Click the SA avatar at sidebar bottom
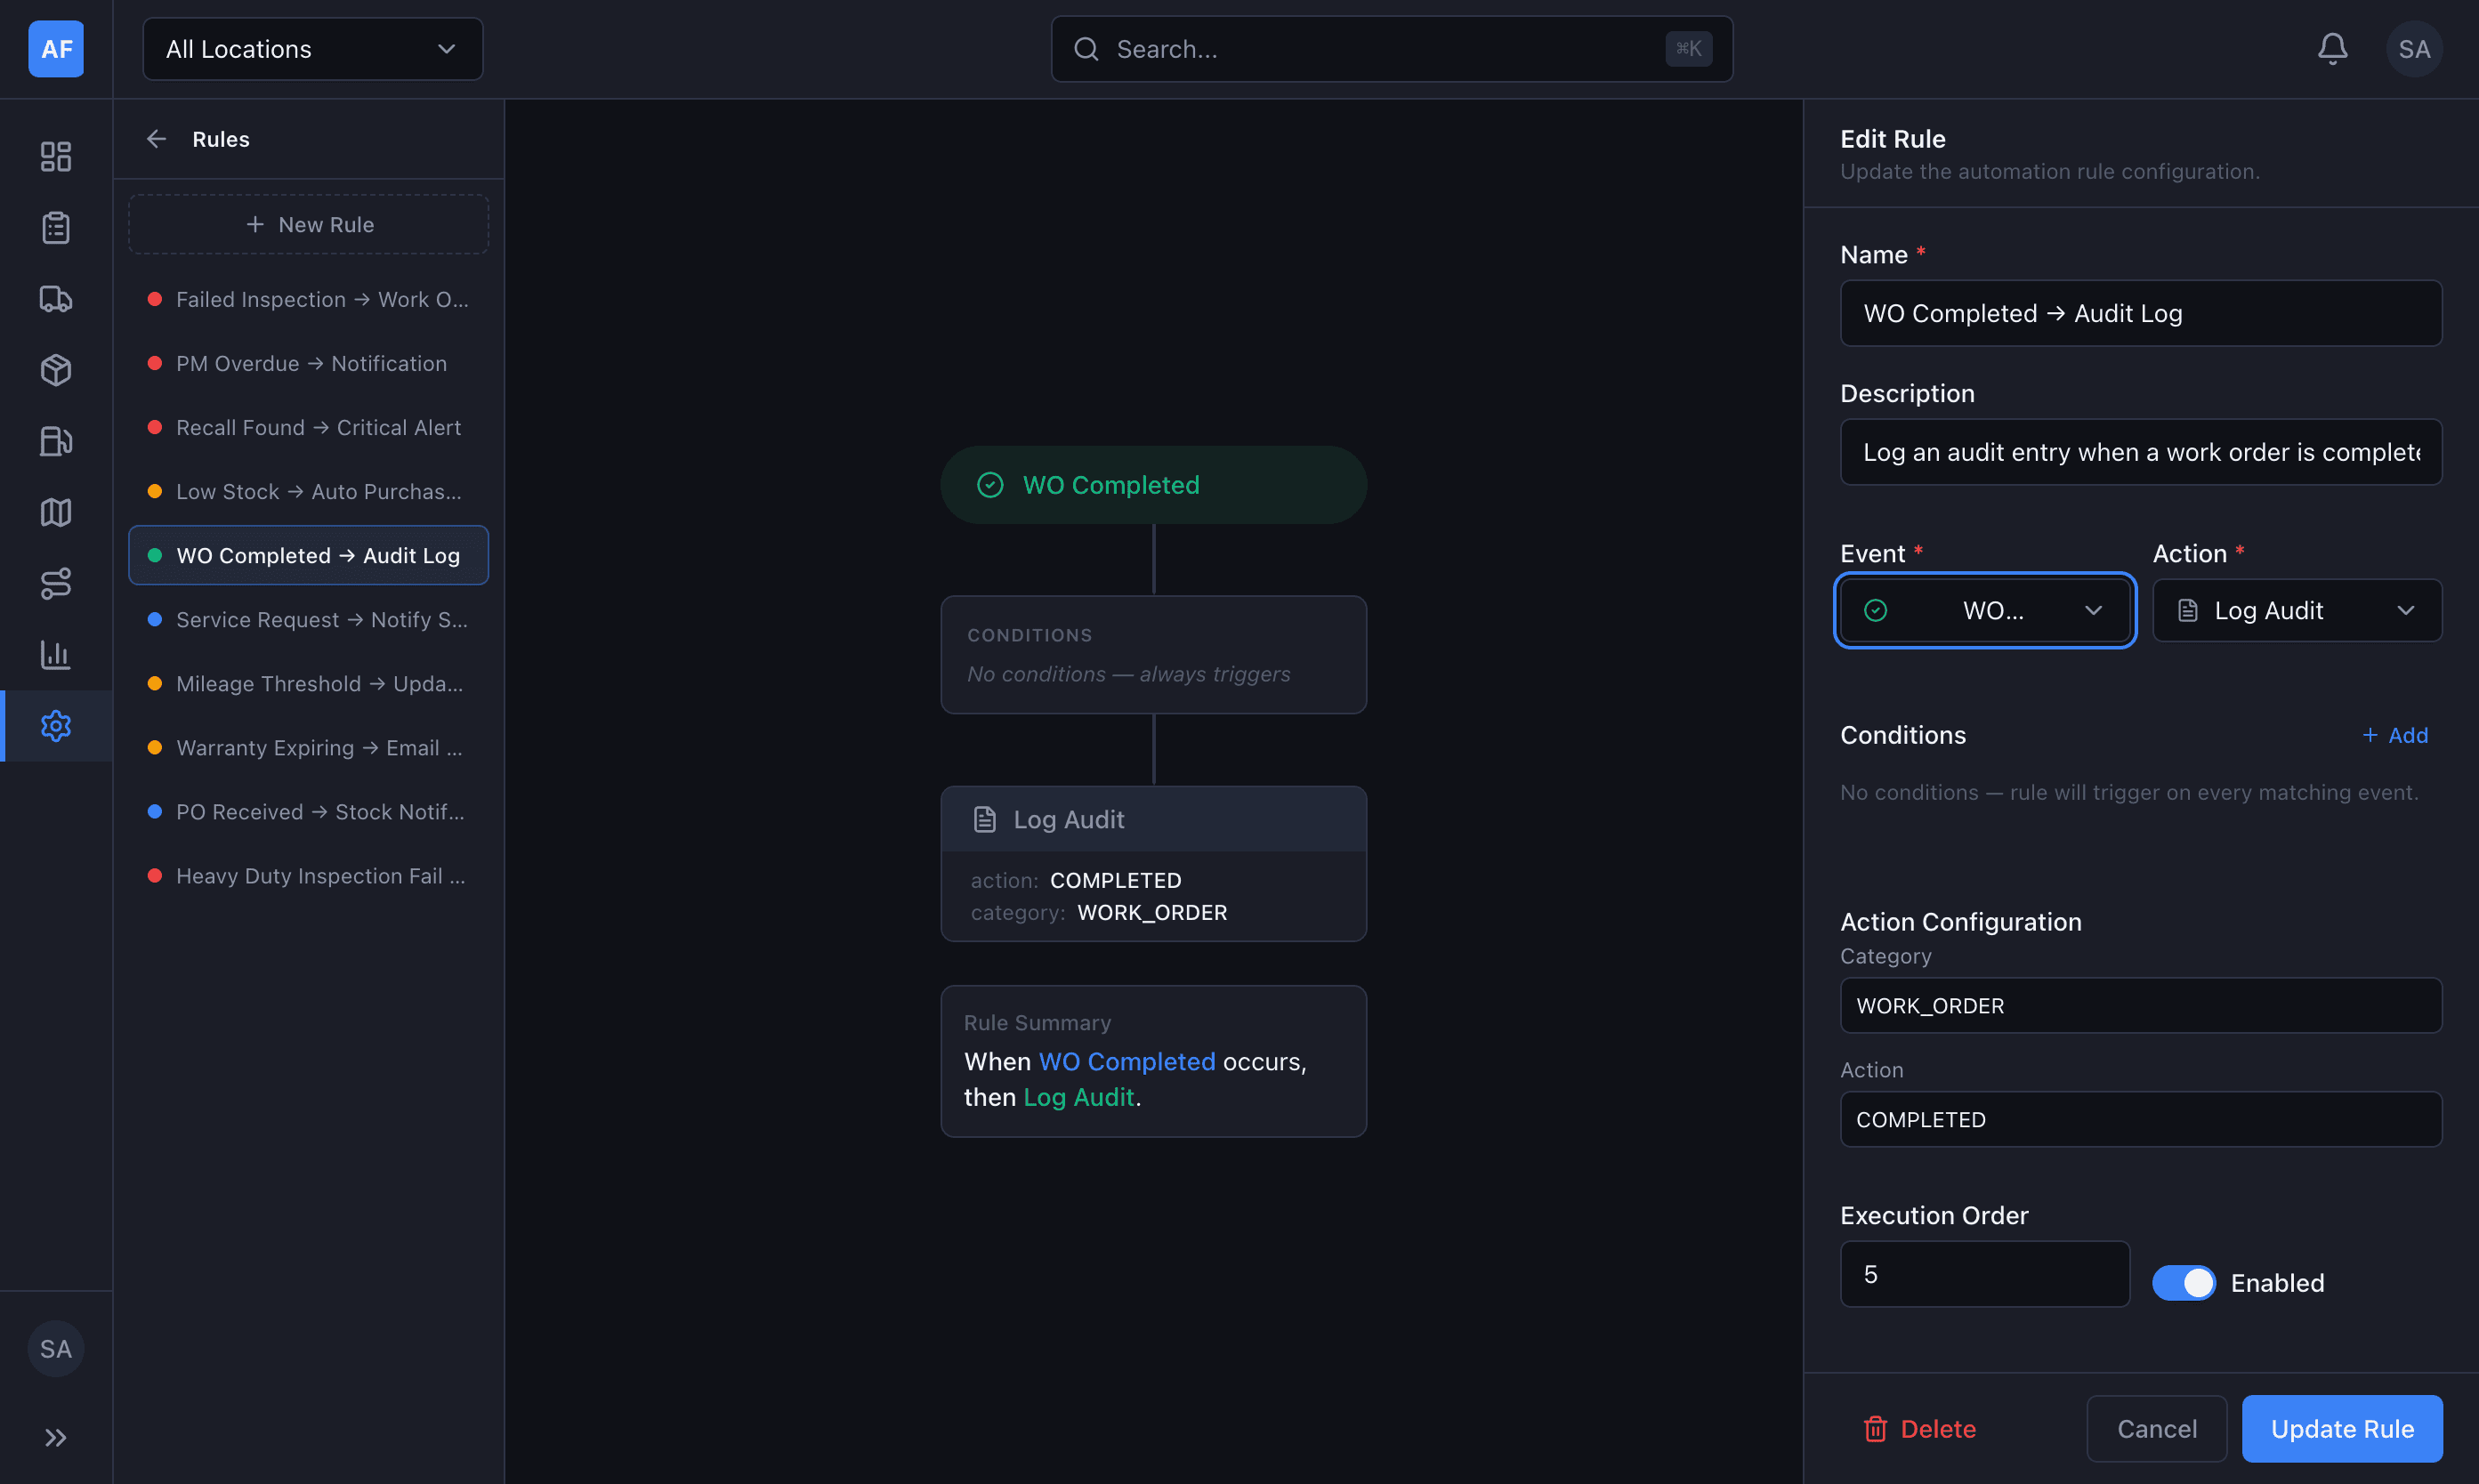The height and width of the screenshot is (1484, 2479). 56,1349
